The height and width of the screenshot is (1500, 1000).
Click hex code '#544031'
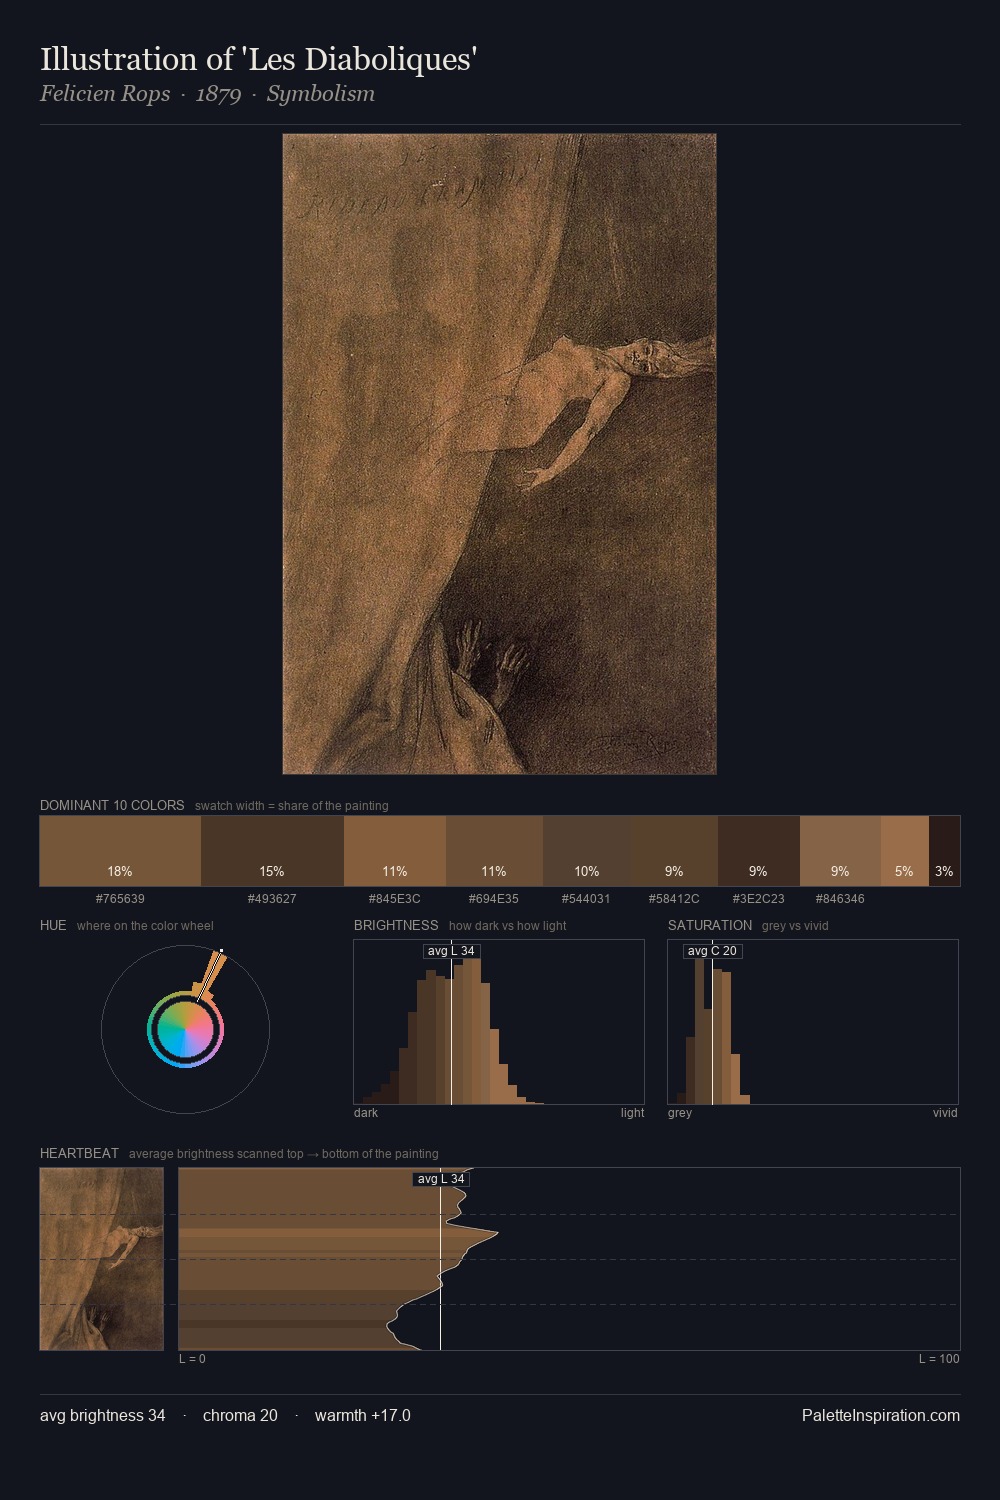pos(586,899)
